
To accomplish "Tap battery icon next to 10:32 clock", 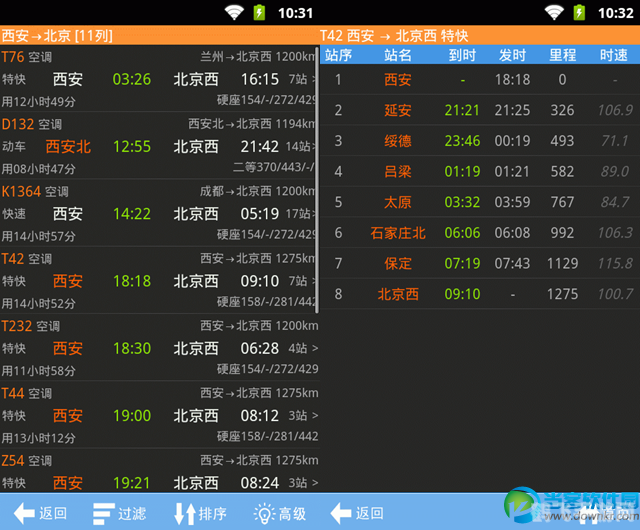I will coord(580,12).
